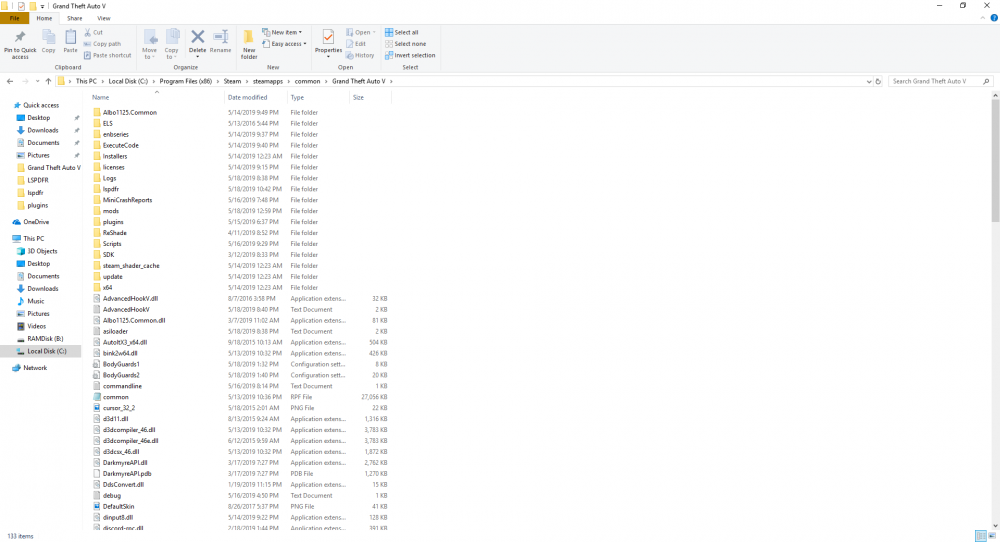Click the Copy ribbon icon
Screen dimensions: 1000x542
pos(48,37)
